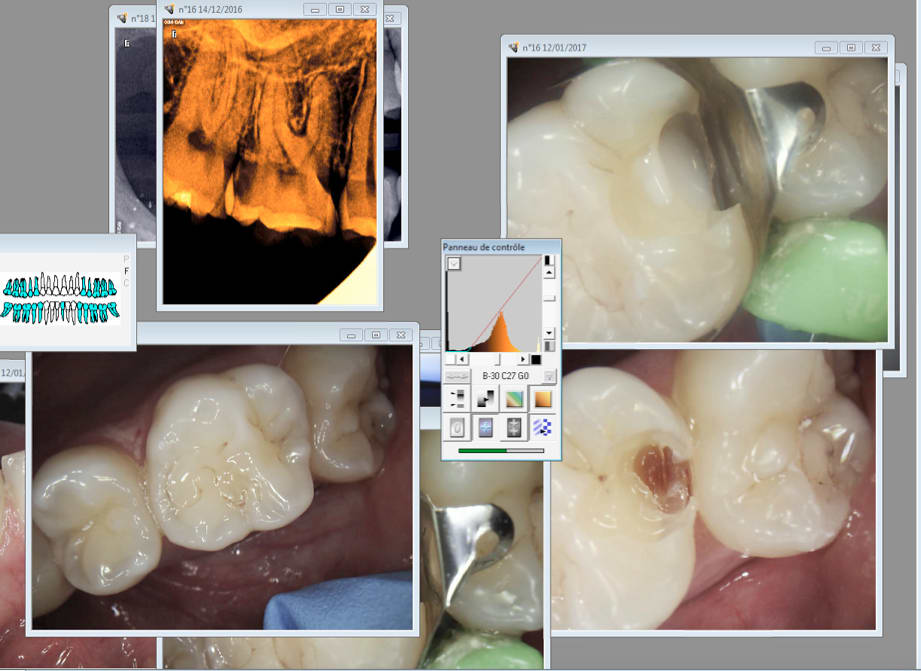Toggle the checkbox in the histogram corner
Screen dimensions: 921x671
454,263
